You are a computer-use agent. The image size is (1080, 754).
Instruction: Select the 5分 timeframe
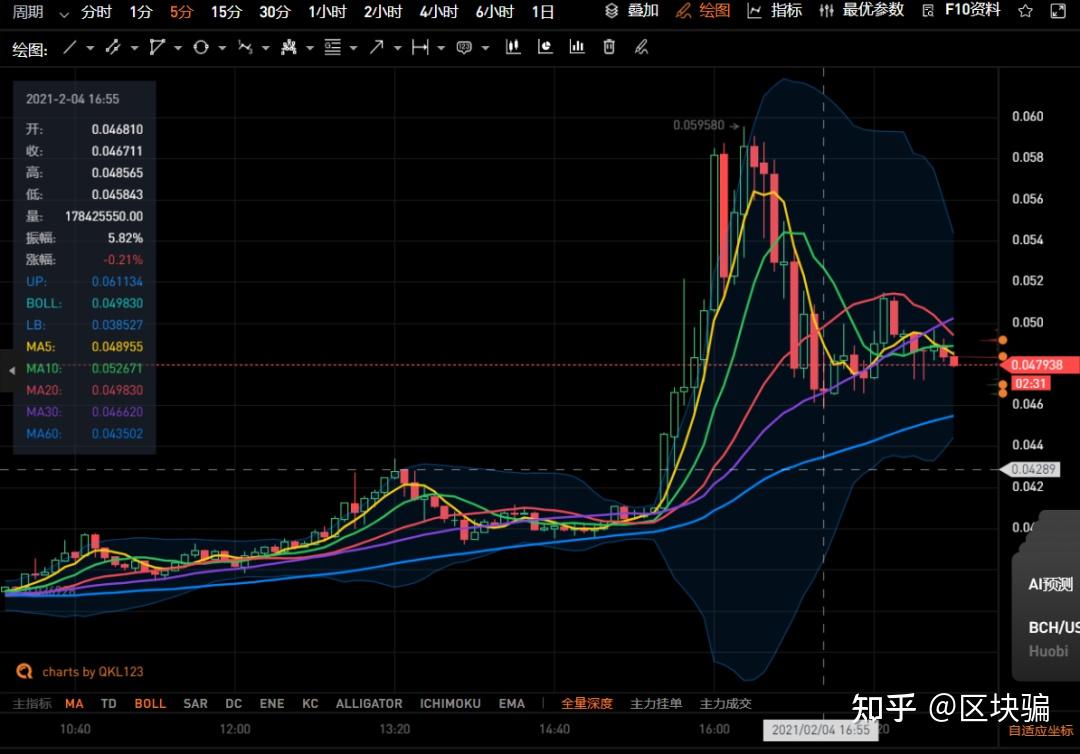tap(182, 12)
